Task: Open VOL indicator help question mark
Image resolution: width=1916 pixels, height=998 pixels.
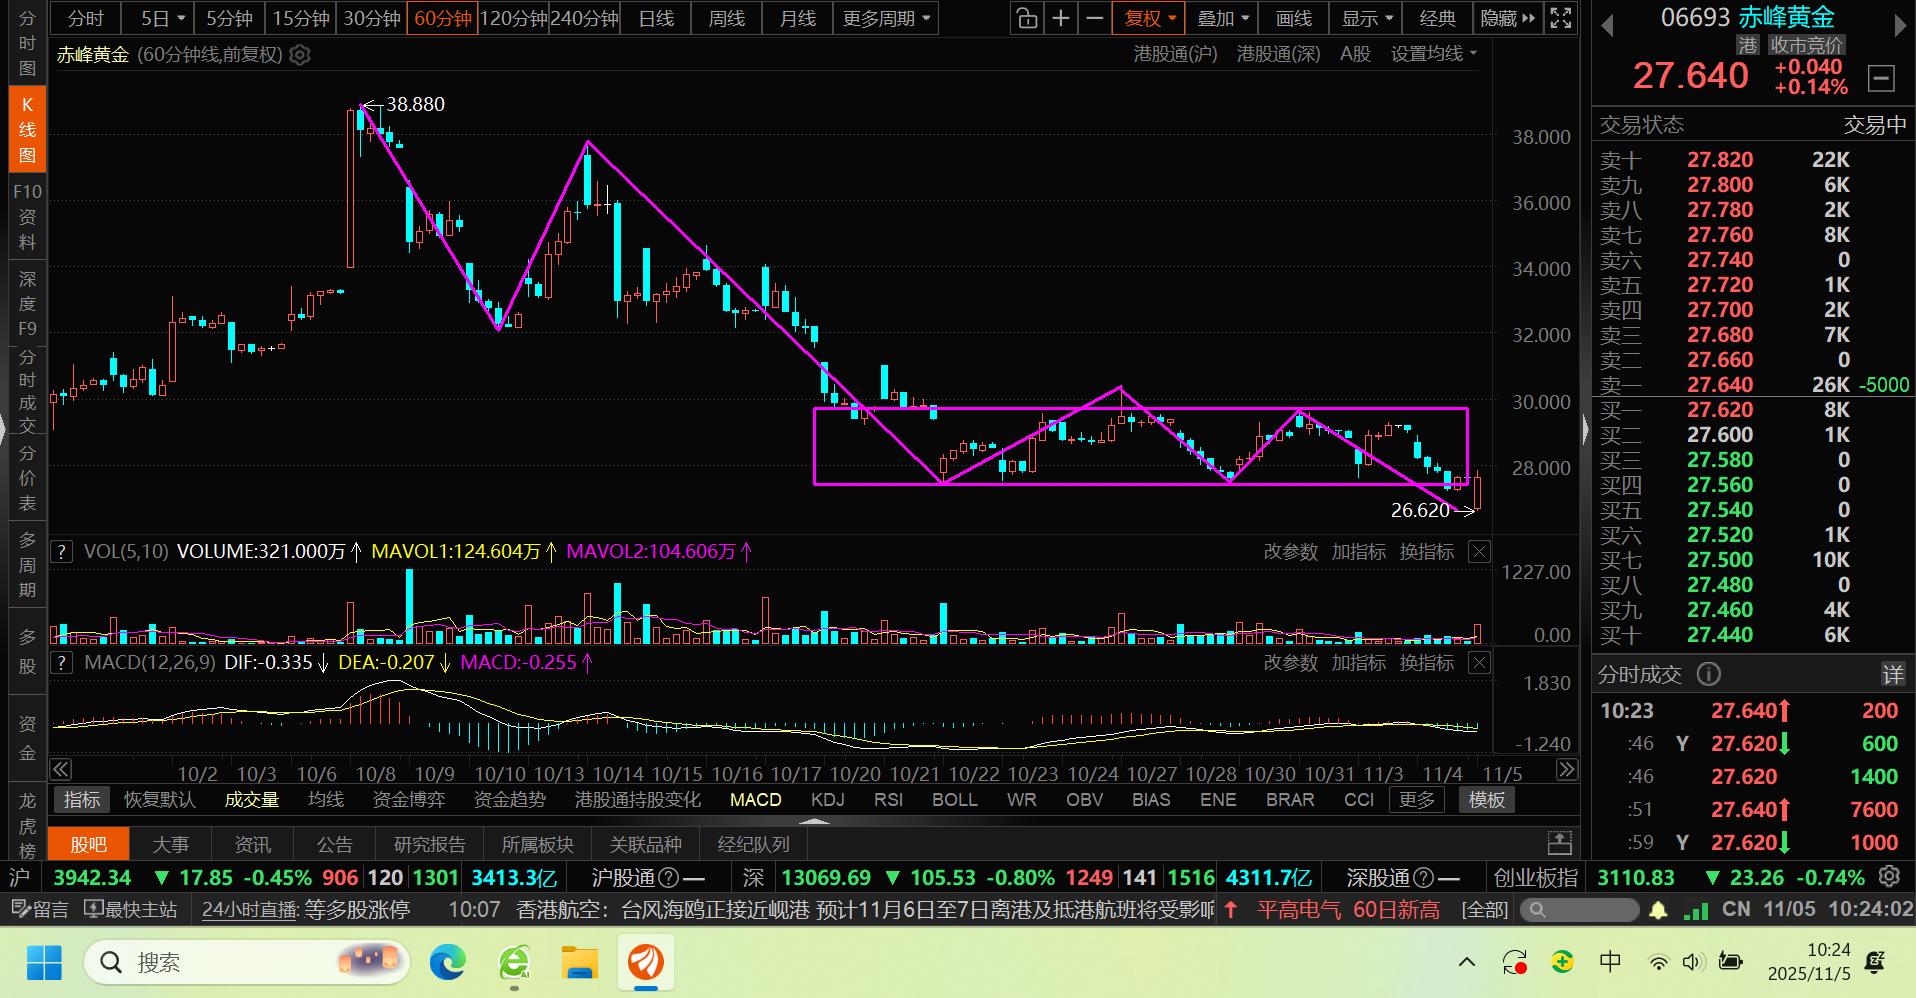Action: 62,551
